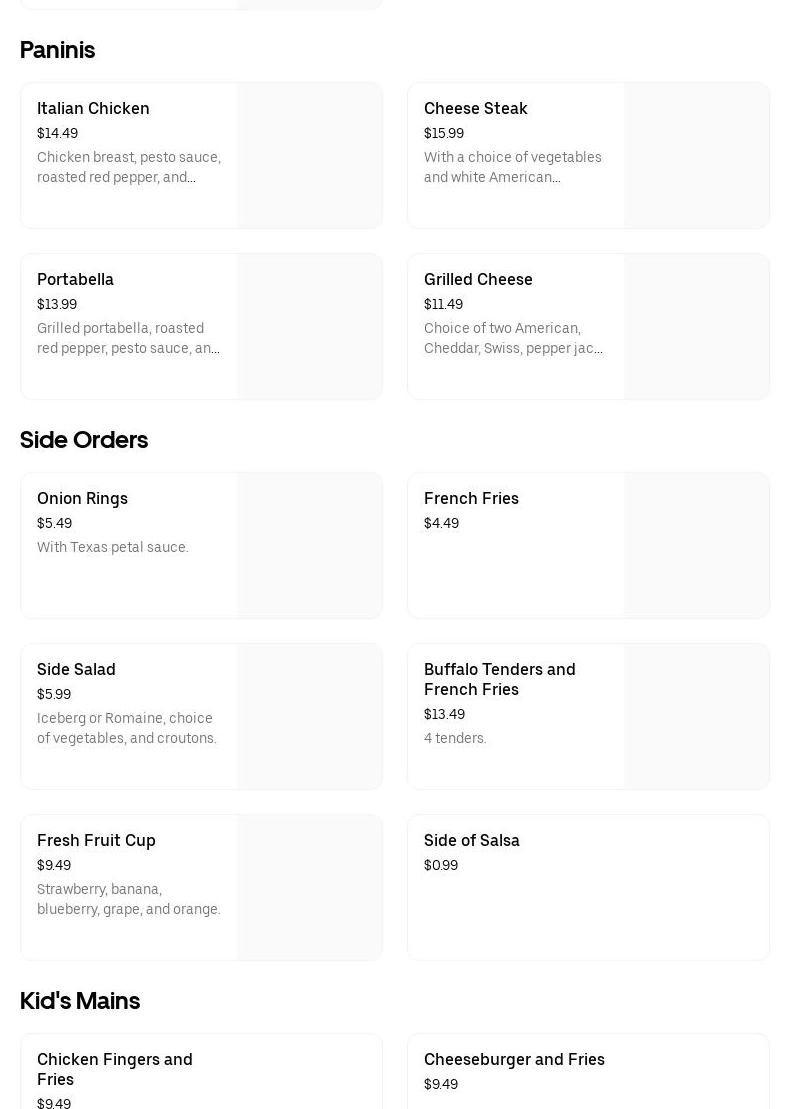This screenshot has height=1109, width=804.
Task: Click the Fresh Fruit Cup thumbnail
Action: [x=310, y=888]
